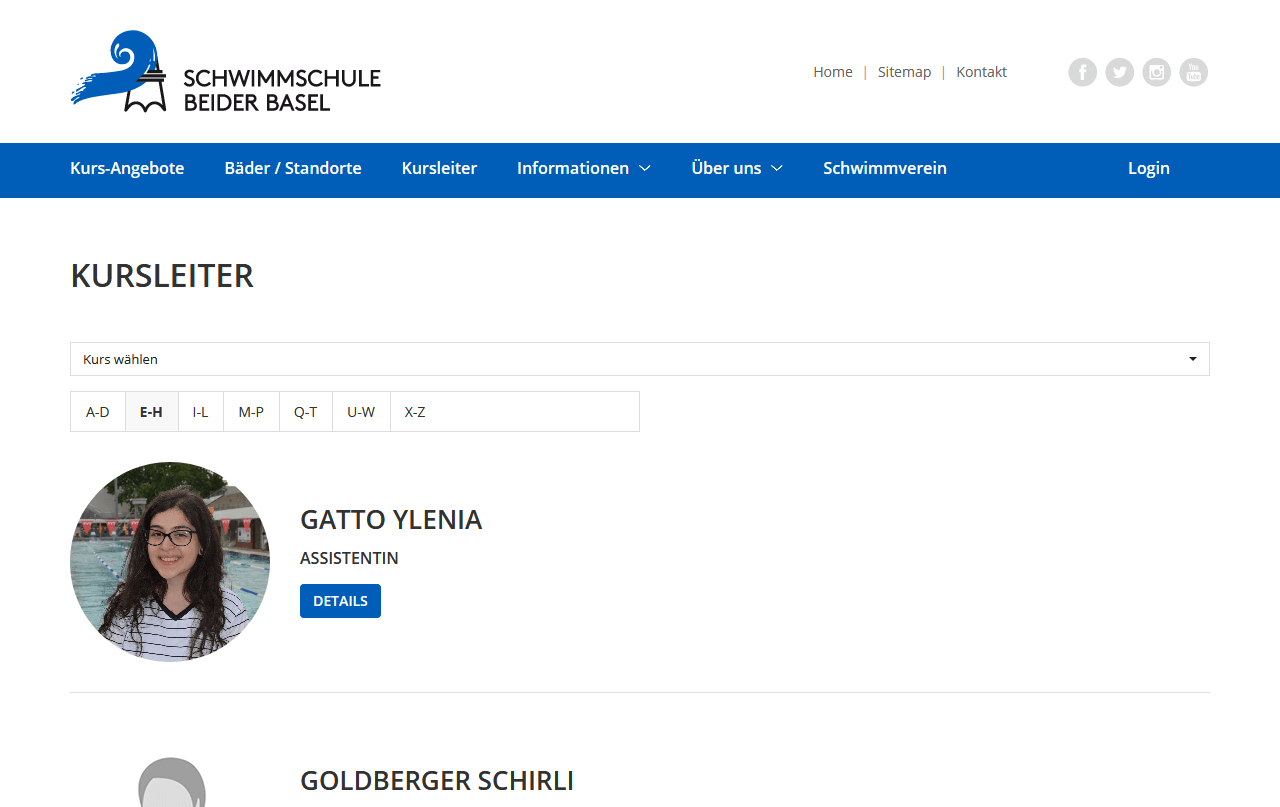Image resolution: width=1280 pixels, height=807 pixels.
Task: Open the X-Z letter tab
Action: (x=415, y=412)
